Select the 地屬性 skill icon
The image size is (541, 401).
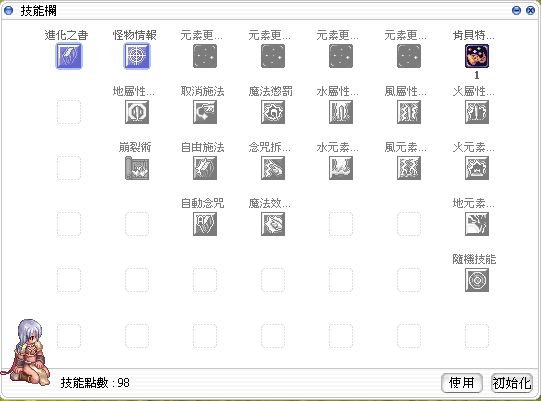click(137, 112)
